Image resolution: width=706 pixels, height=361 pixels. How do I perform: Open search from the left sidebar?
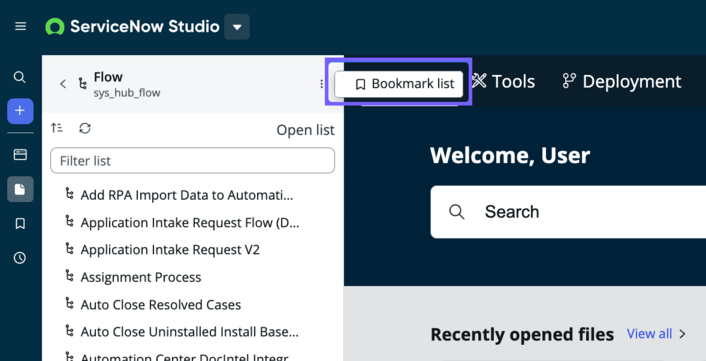20,77
